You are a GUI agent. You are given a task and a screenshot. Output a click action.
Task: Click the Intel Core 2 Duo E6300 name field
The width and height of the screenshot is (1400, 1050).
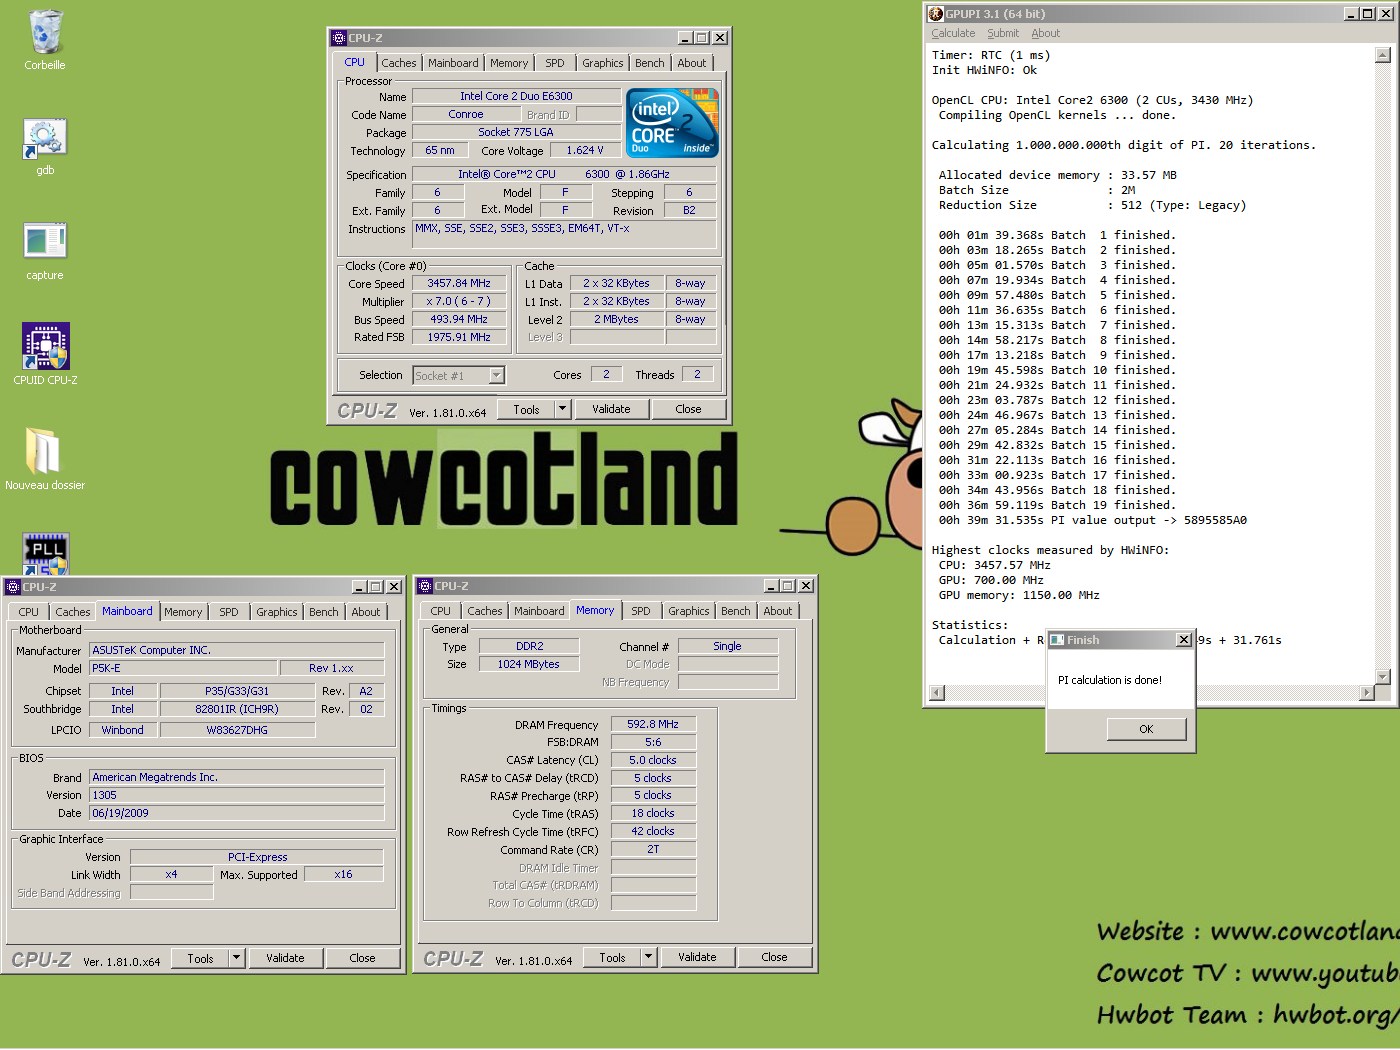pyautogui.click(x=516, y=97)
